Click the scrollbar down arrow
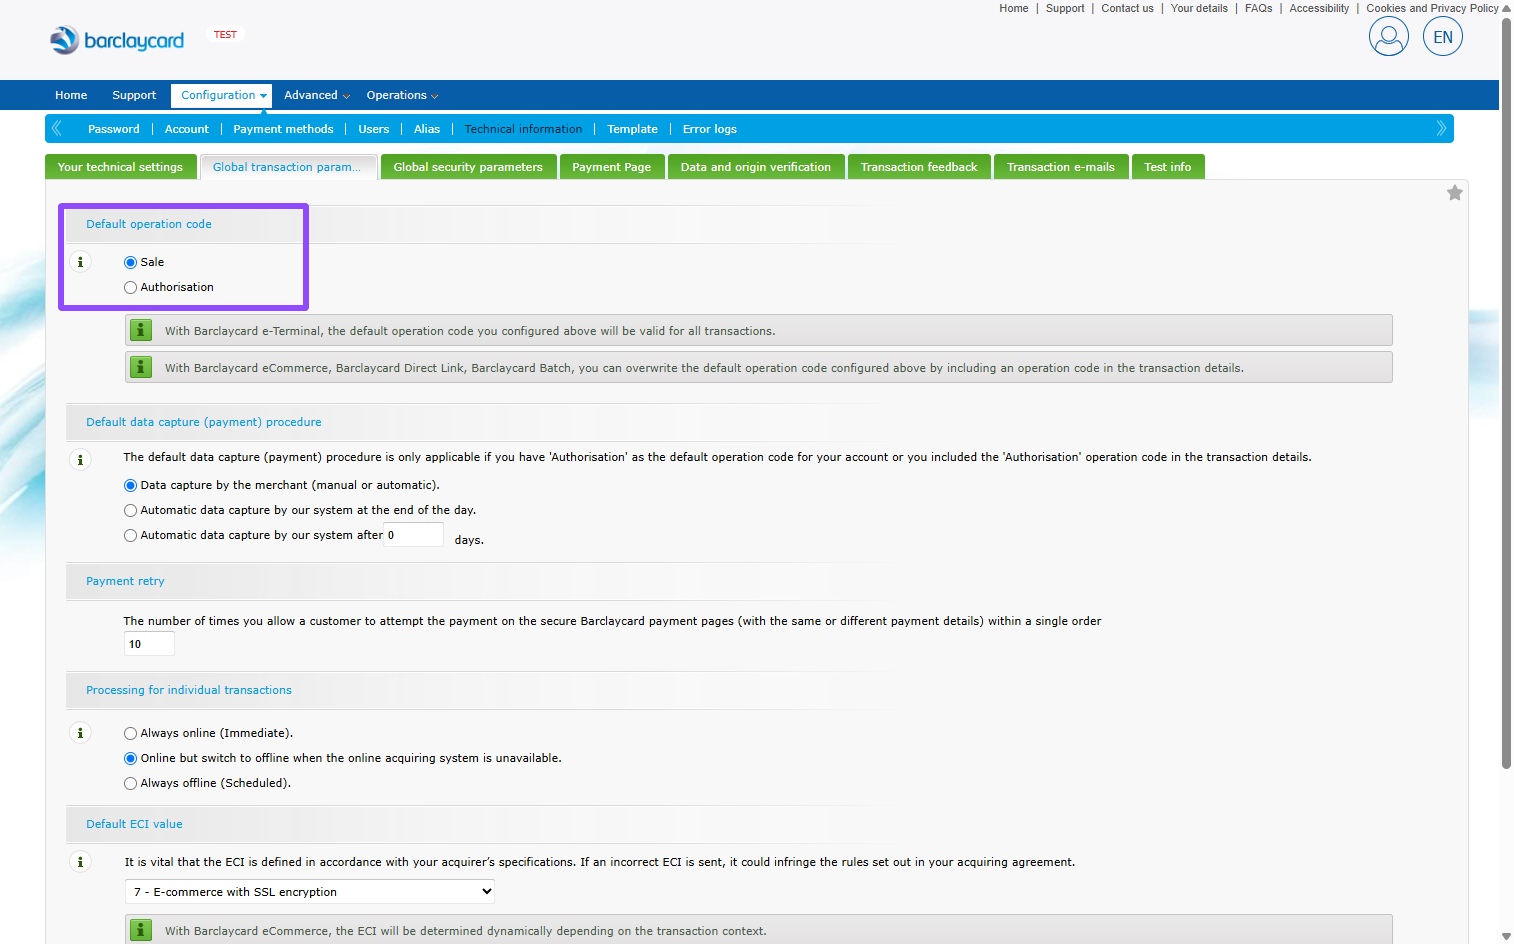The height and width of the screenshot is (944, 1514). [x=1506, y=936]
